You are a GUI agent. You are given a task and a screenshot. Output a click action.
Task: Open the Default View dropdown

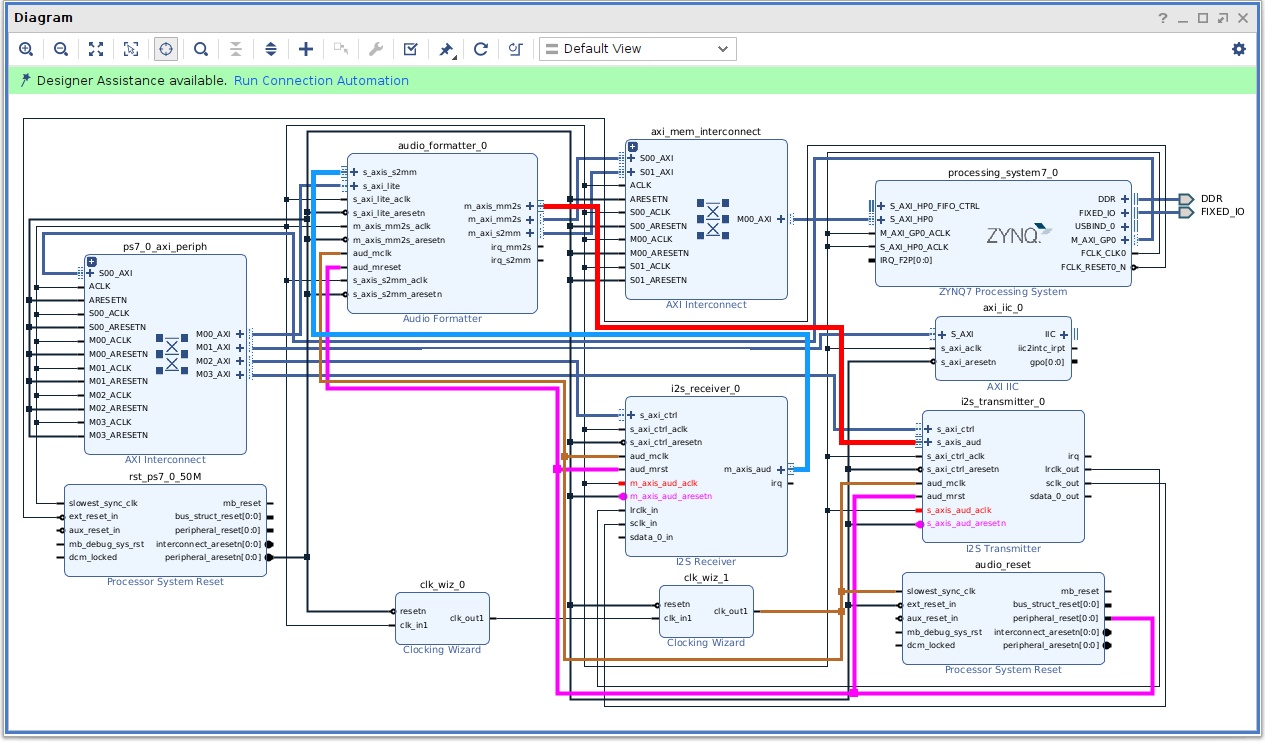638,49
